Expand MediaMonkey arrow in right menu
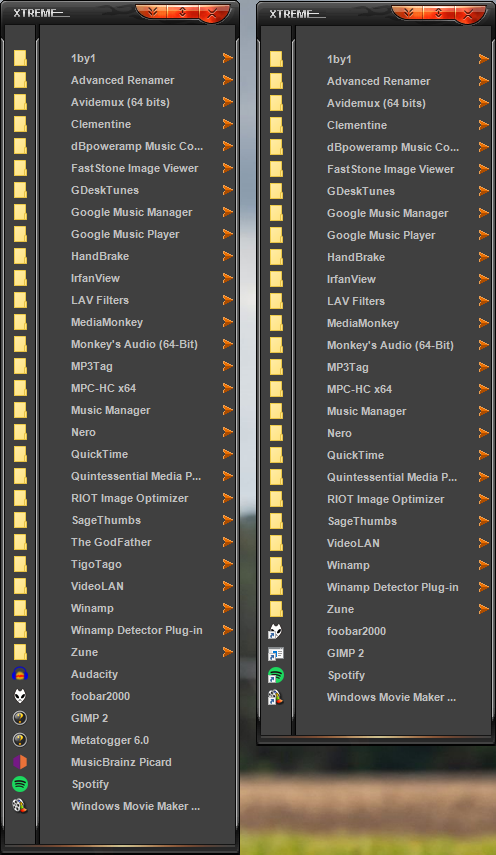 point(484,323)
